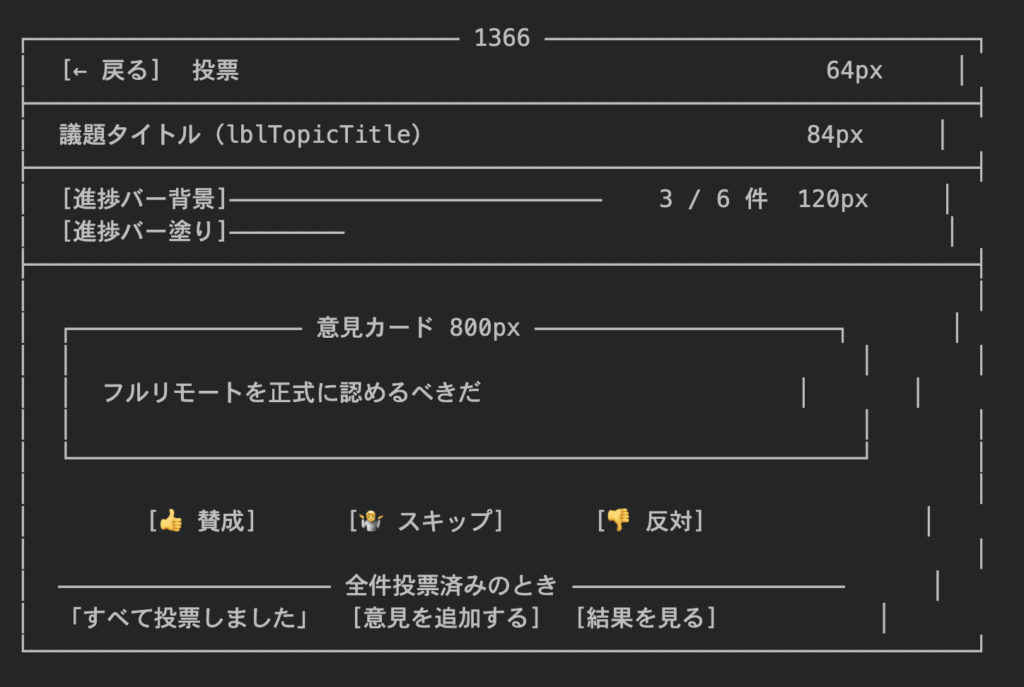Click the 結果を見る button
This screenshot has width=1024, height=687.
coord(646,618)
